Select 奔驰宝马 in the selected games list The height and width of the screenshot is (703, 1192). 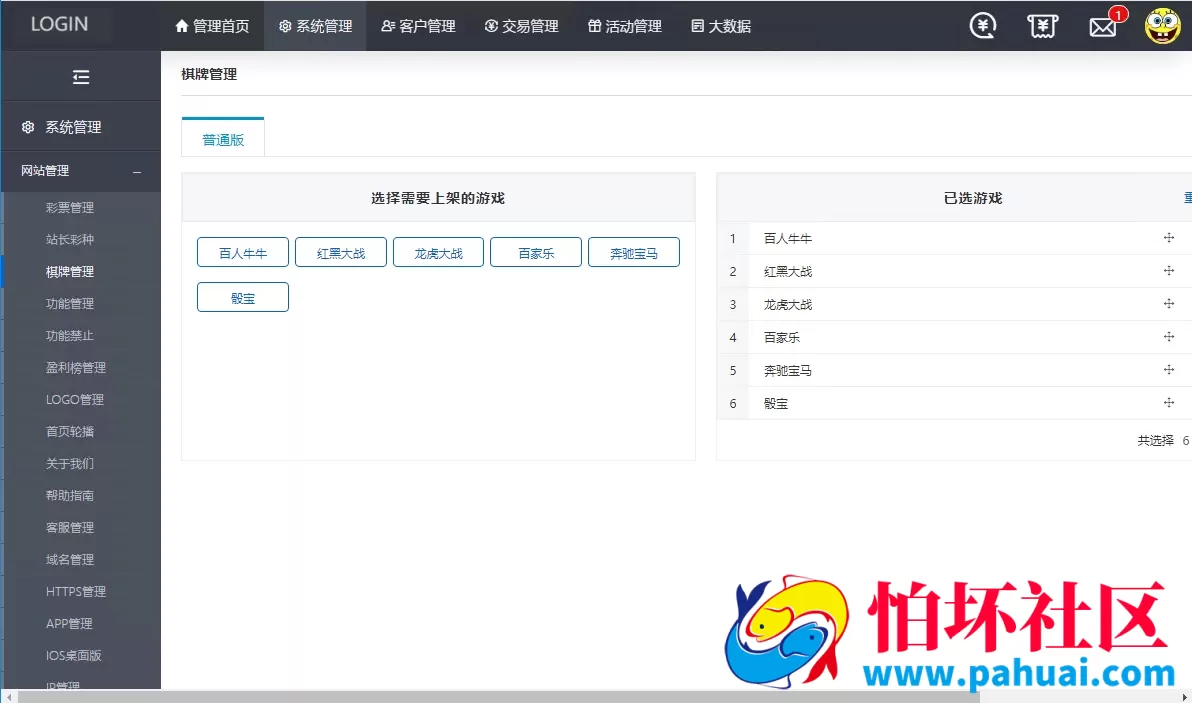point(788,370)
